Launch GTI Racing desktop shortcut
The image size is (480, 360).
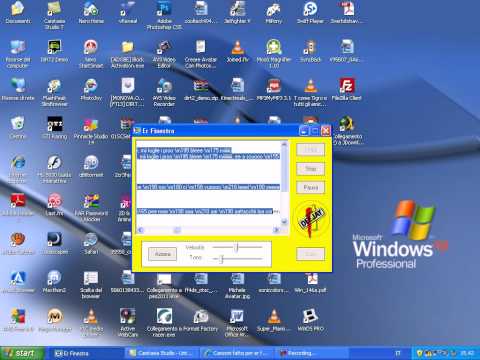54,127
